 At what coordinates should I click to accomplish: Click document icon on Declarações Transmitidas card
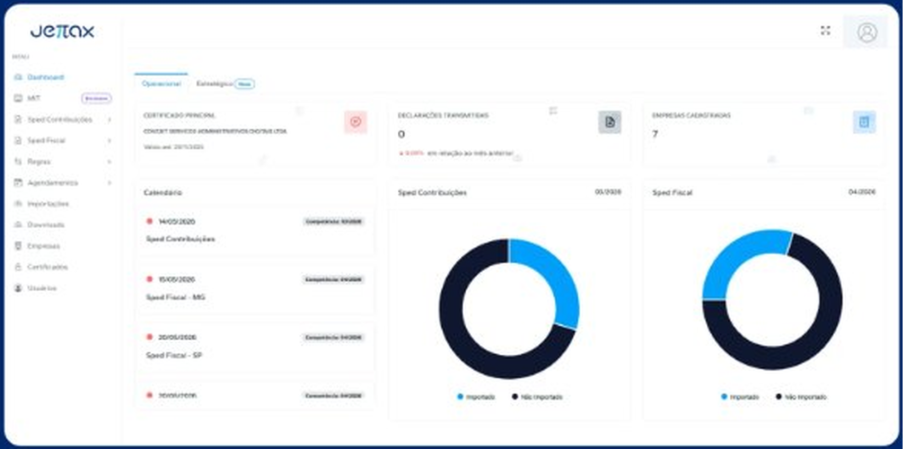610,122
